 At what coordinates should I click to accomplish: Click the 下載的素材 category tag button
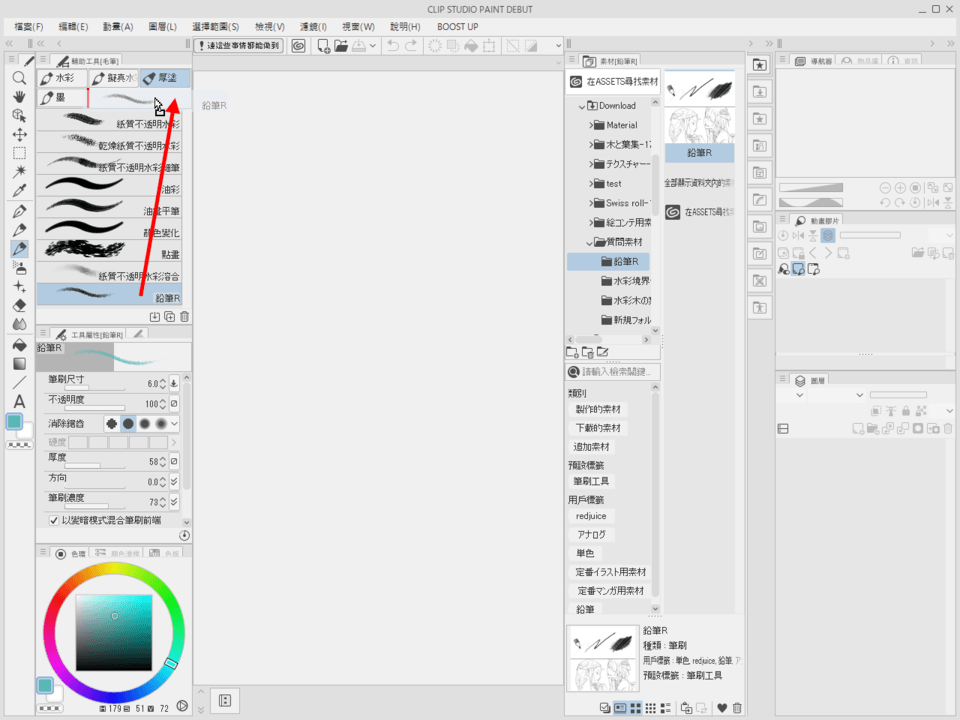point(598,428)
